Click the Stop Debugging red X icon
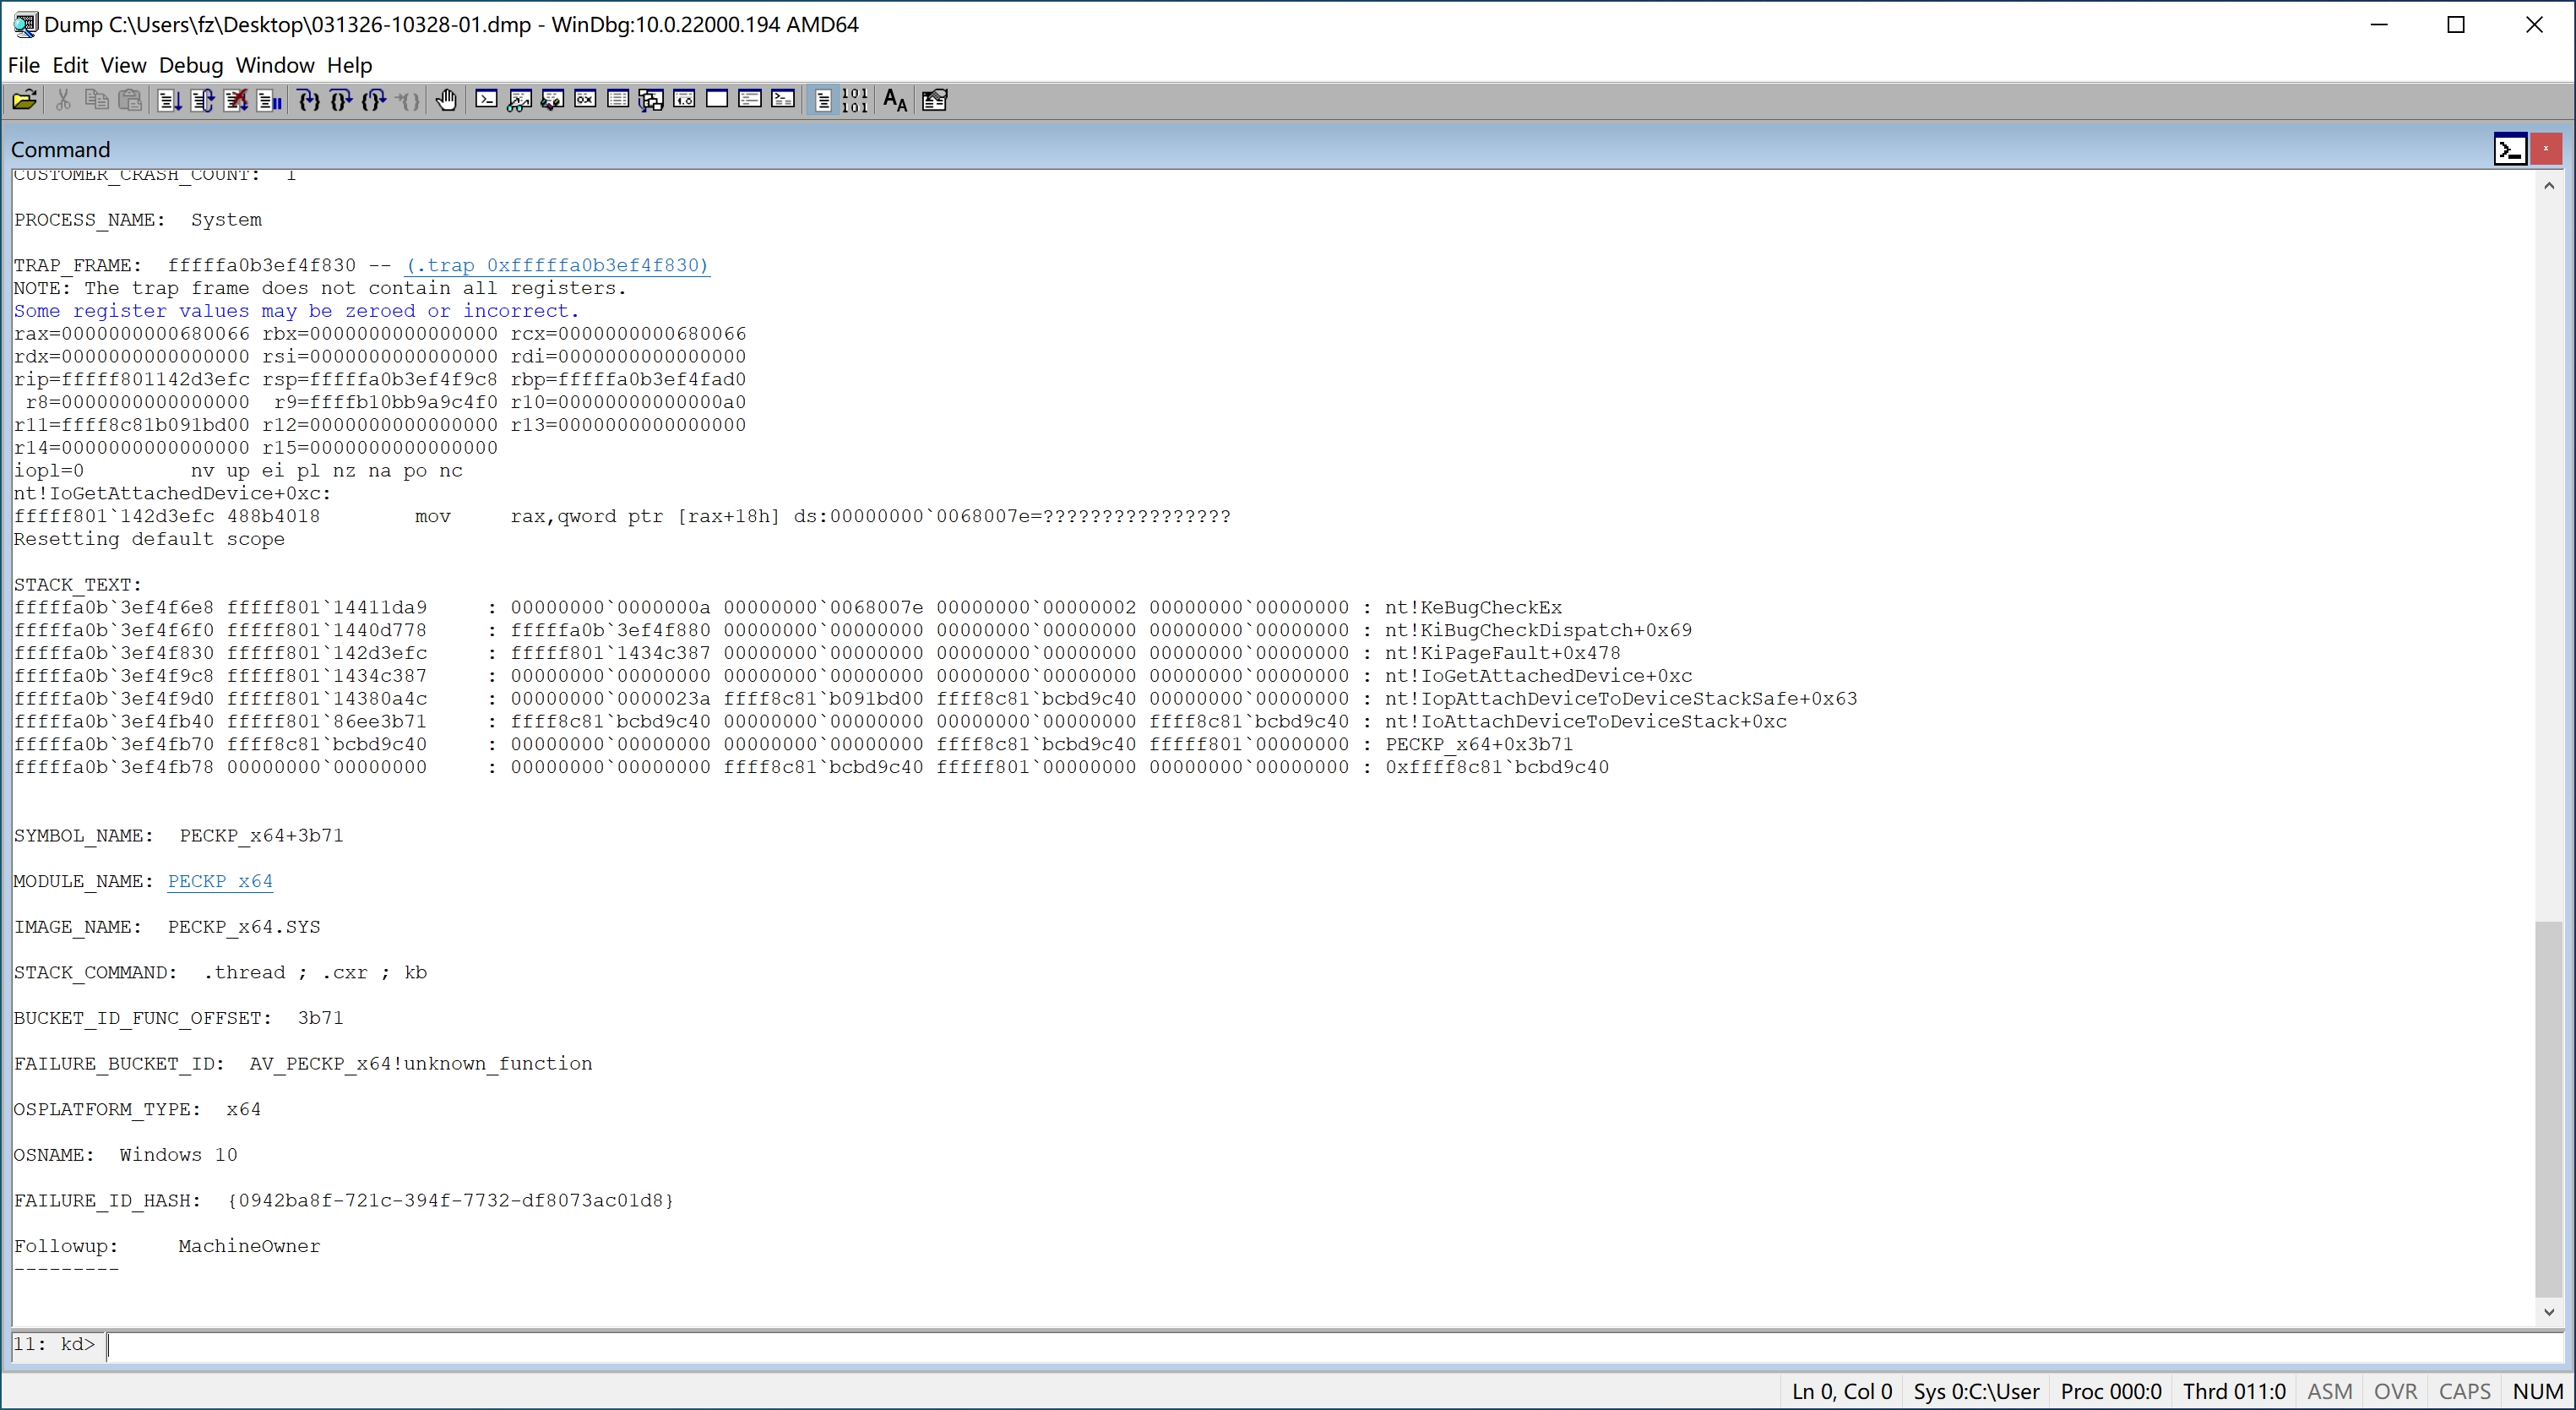Viewport: 2576px width, 1410px height. [236, 100]
